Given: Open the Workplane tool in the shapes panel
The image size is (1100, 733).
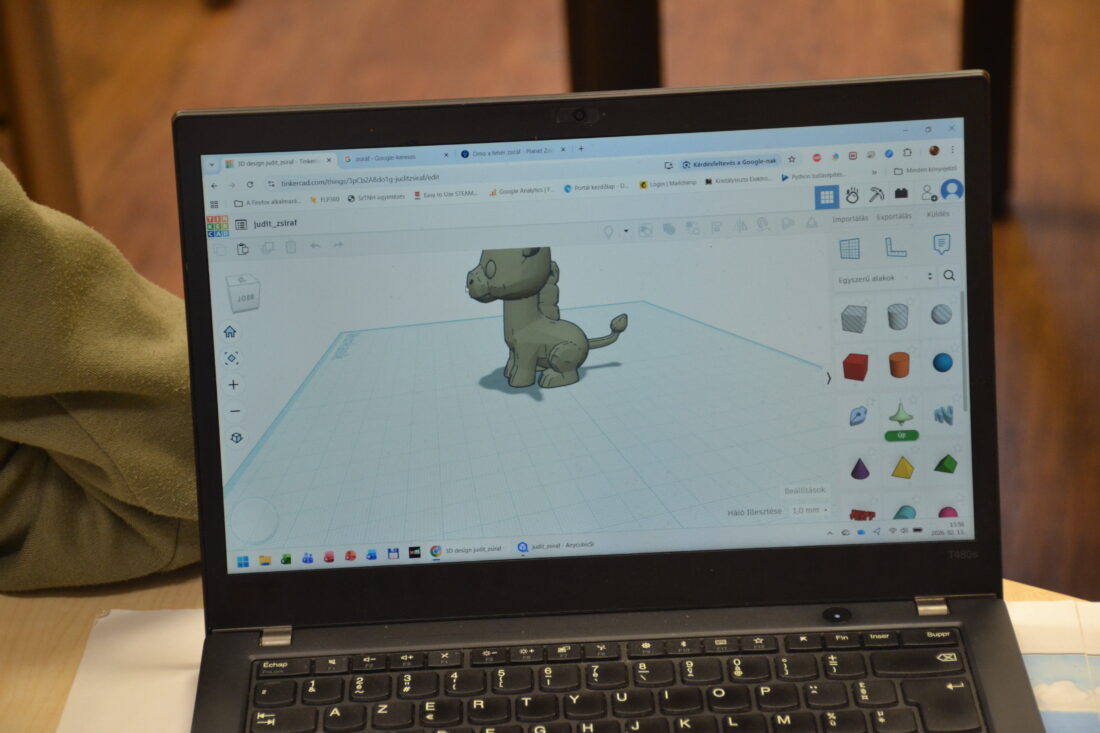Looking at the screenshot, I should [x=849, y=248].
